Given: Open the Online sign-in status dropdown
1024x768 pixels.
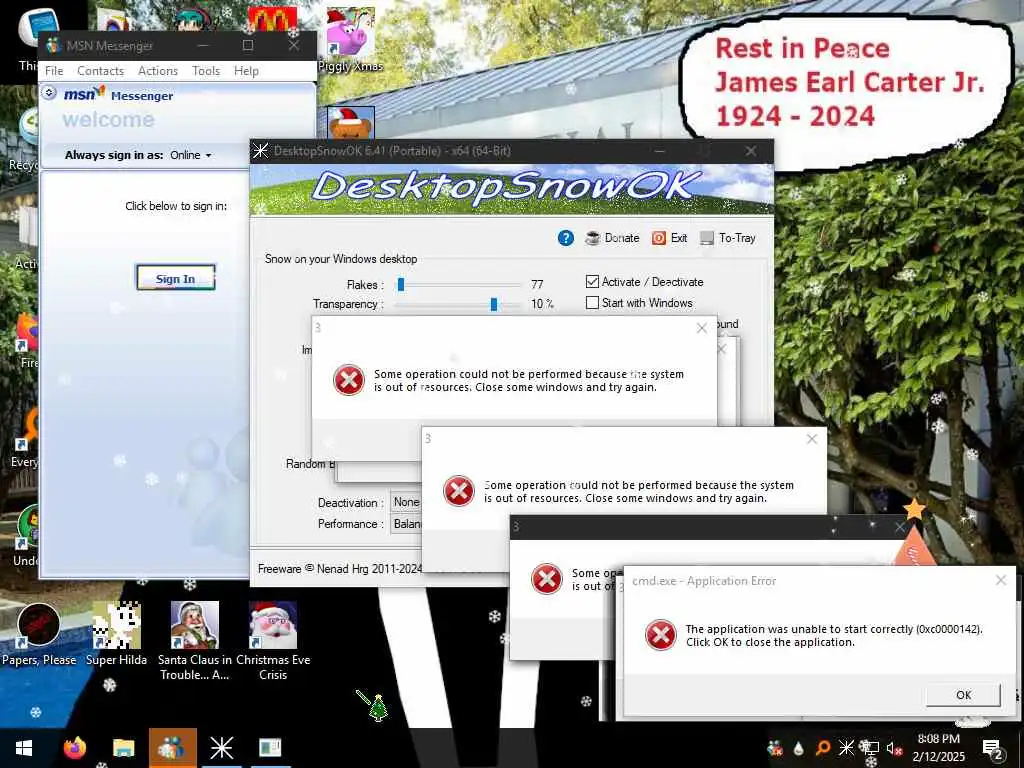Looking at the screenshot, I should point(191,155).
